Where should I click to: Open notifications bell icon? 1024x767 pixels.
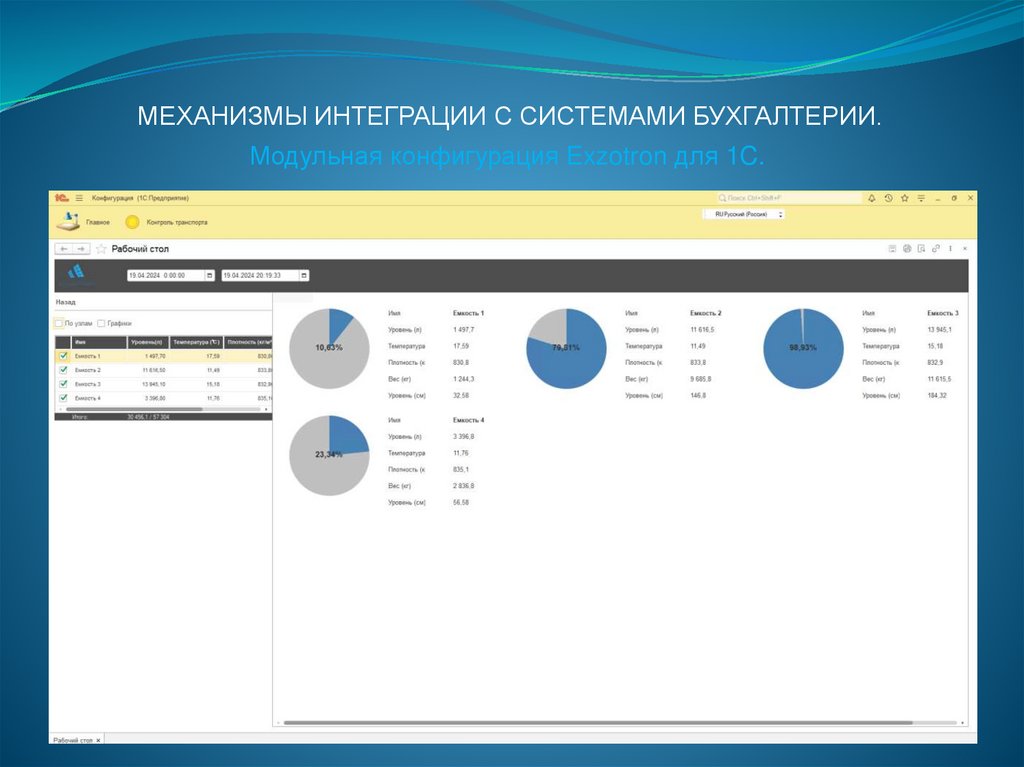(x=871, y=198)
